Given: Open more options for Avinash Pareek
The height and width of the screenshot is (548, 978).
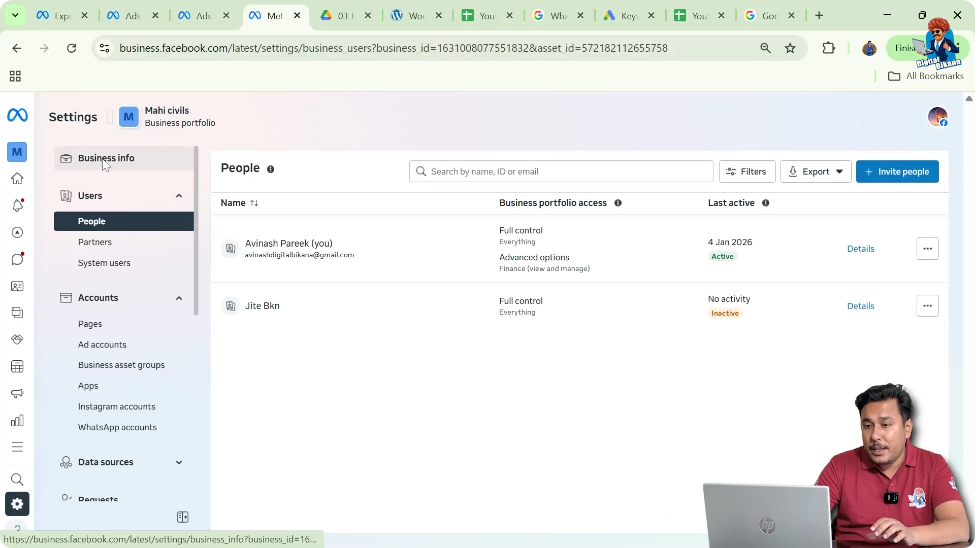Looking at the screenshot, I should tap(927, 249).
